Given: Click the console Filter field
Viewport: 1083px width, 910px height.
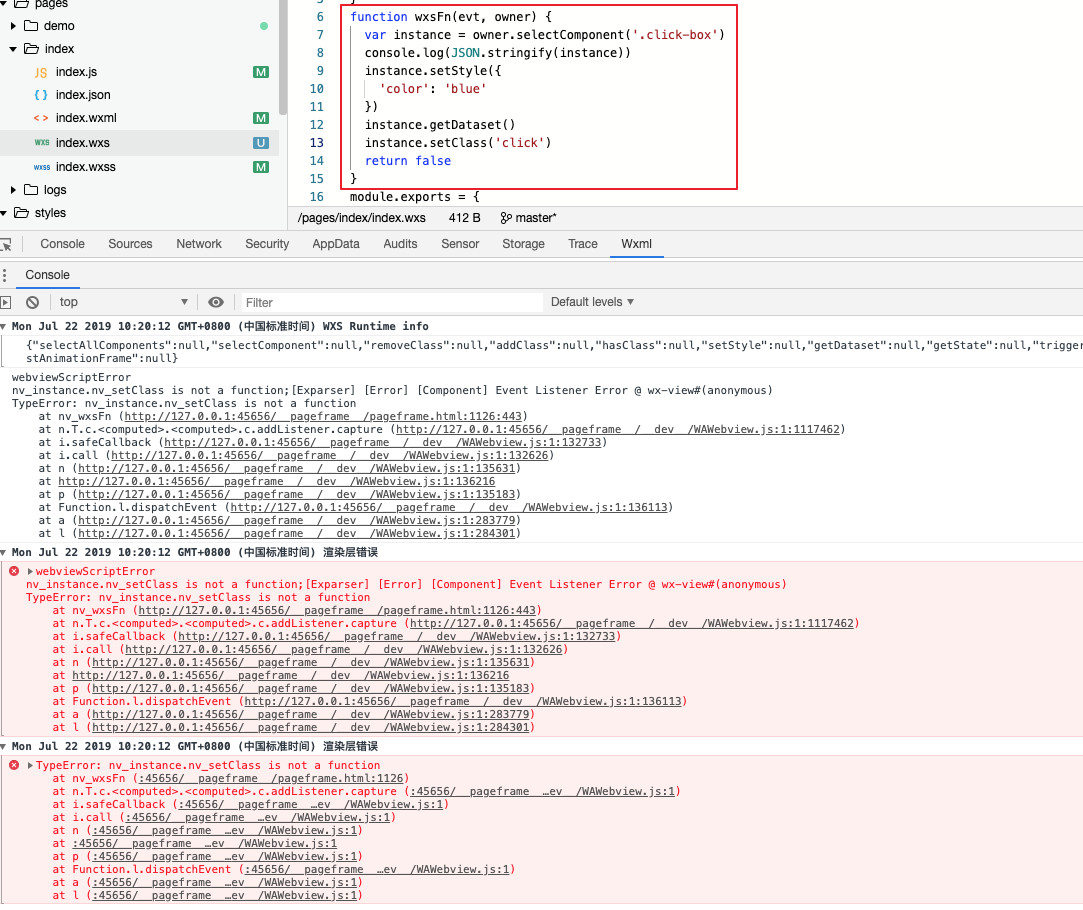Looking at the screenshot, I should click(390, 302).
